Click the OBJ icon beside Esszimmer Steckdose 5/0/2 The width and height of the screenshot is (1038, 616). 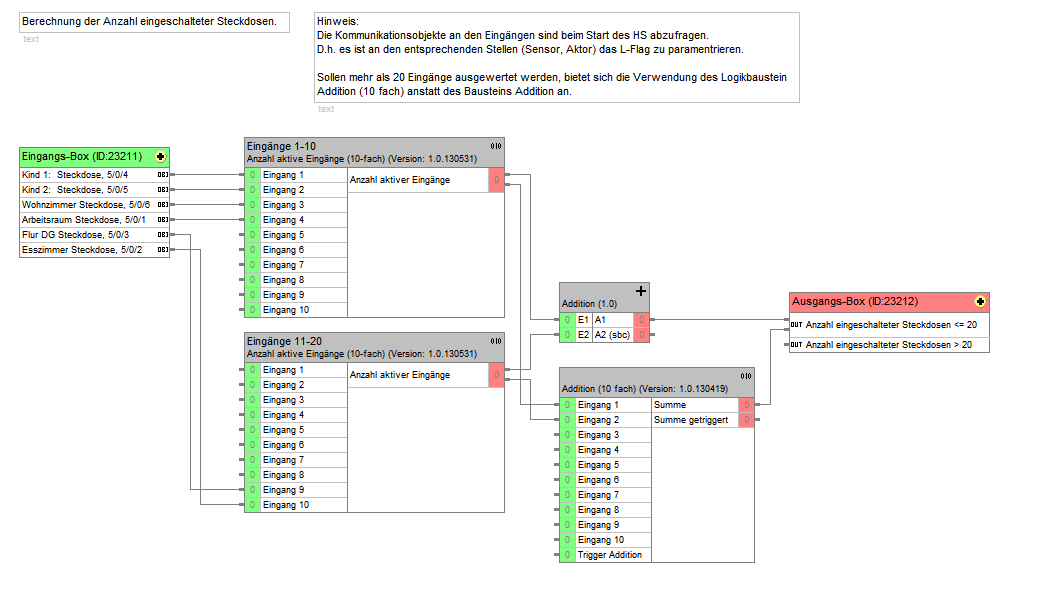click(x=163, y=250)
